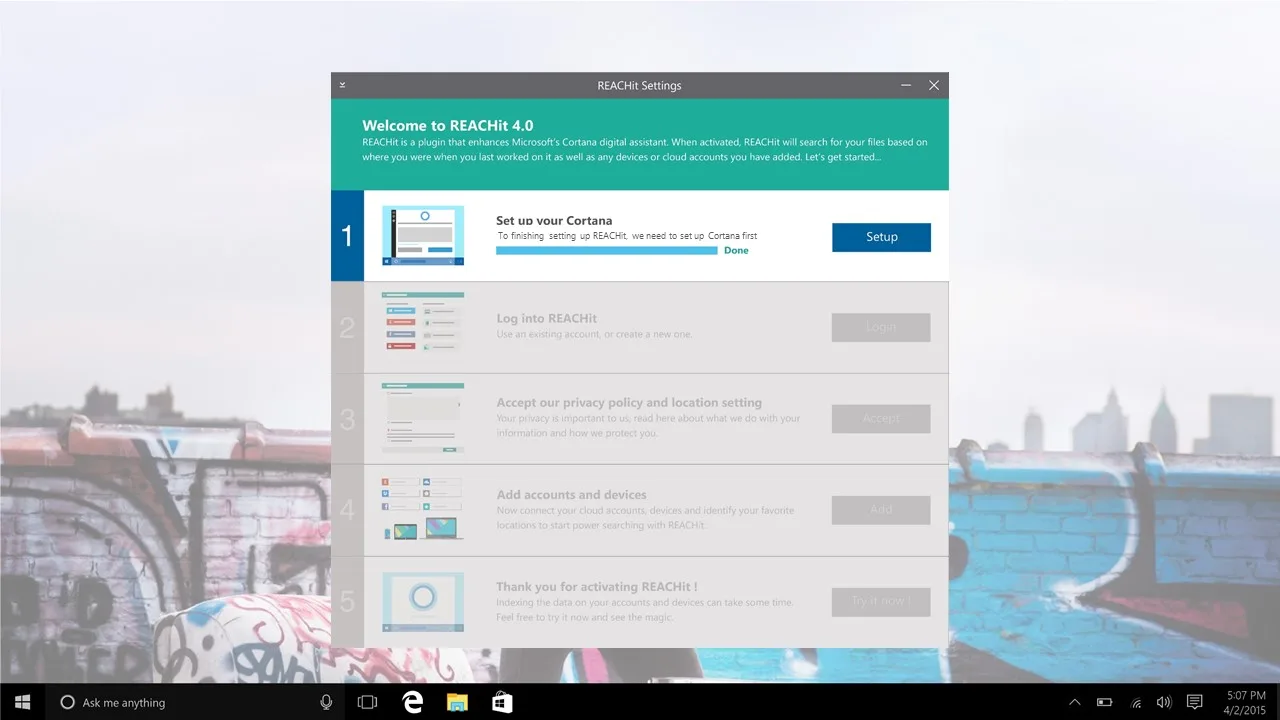Click the Add button for accounts and devices
Viewport: 1280px width, 720px height.
tap(881, 510)
